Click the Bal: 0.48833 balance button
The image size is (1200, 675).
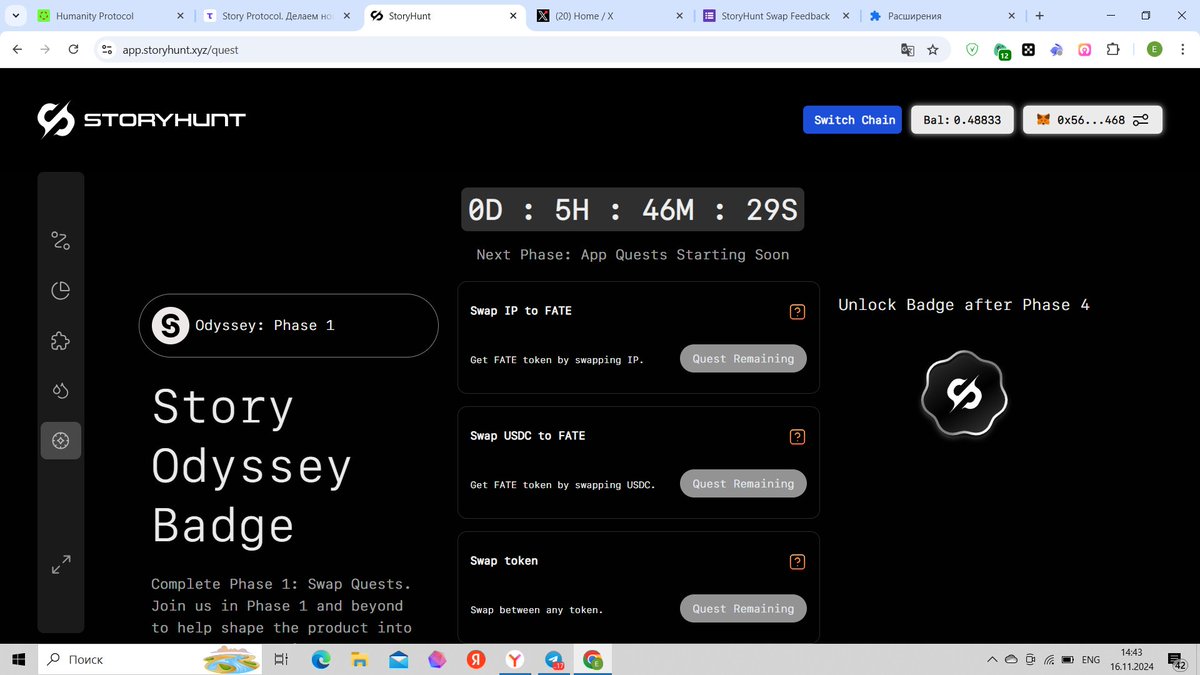[962, 120]
